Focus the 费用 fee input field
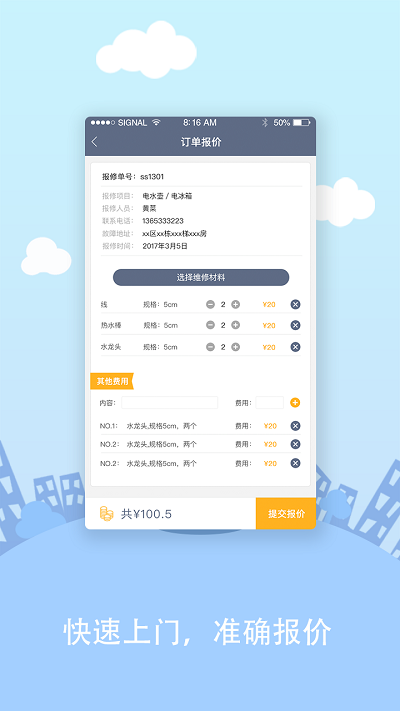Screen dimensions: 400x711 pyautogui.click(x=269, y=403)
